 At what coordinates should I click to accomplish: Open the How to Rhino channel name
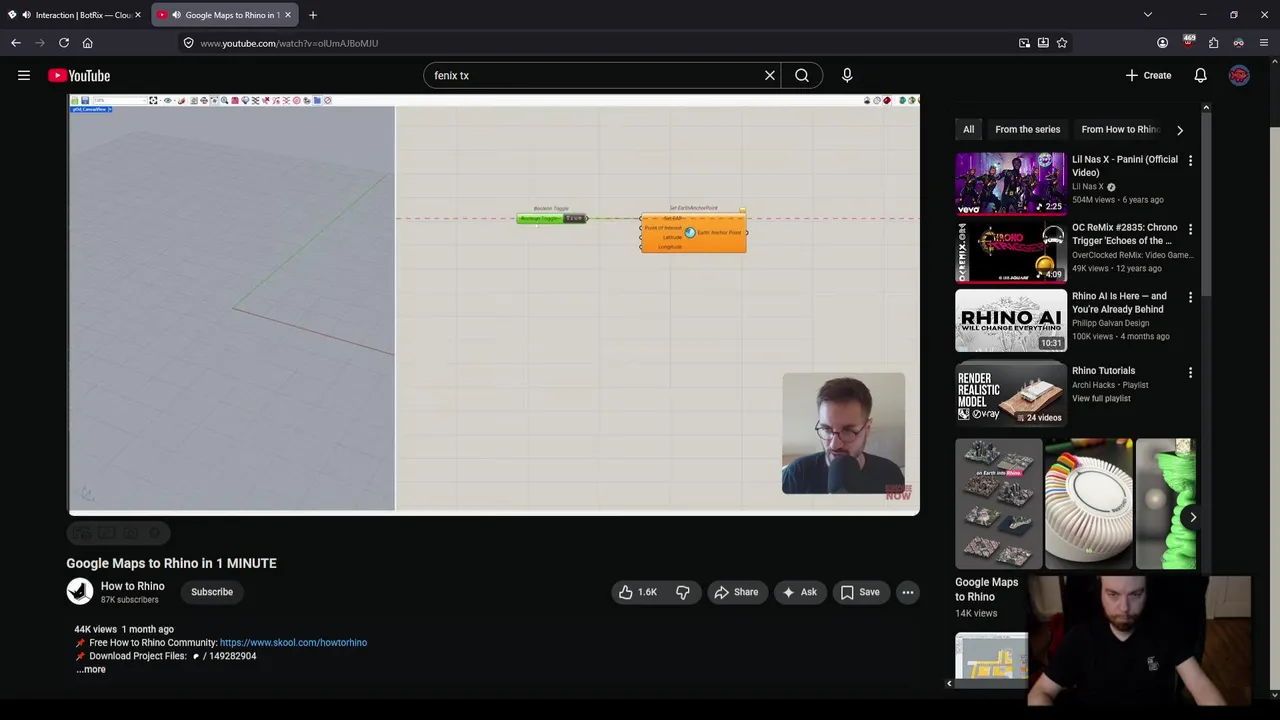(x=132, y=586)
